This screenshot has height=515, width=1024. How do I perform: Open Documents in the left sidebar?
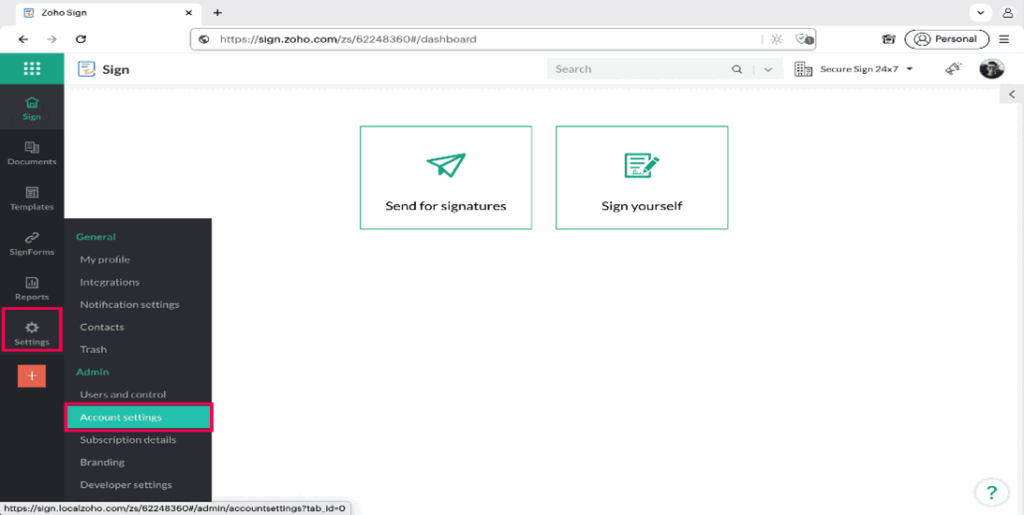click(x=32, y=152)
